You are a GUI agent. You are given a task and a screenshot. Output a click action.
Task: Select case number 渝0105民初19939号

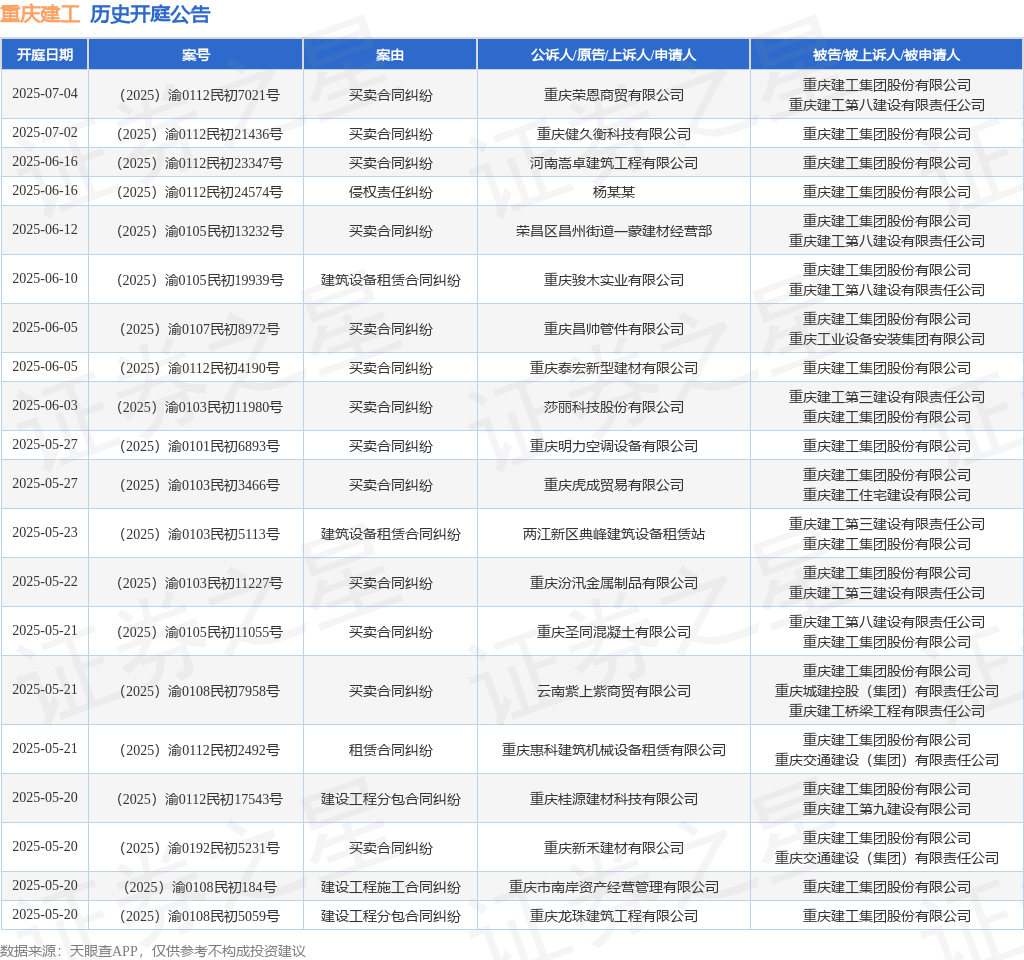tap(199, 280)
